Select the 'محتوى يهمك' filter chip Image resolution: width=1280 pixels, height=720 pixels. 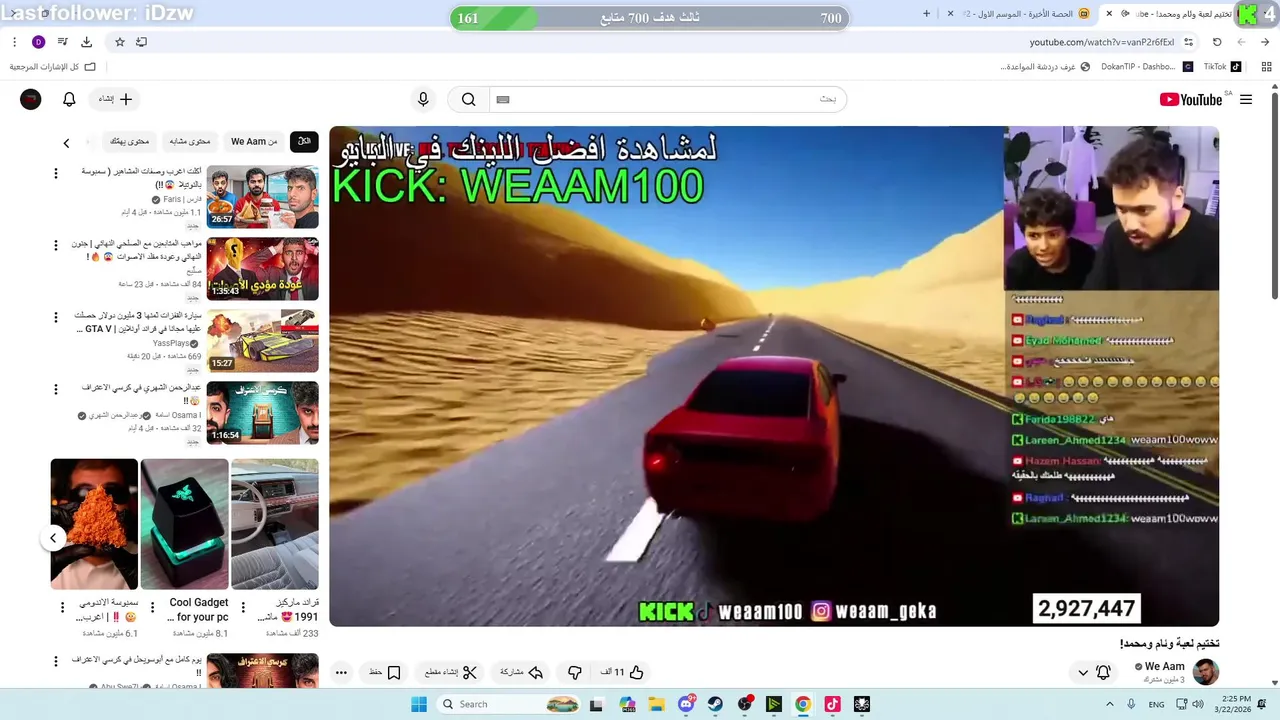pyautogui.click(x=129, y=142)
